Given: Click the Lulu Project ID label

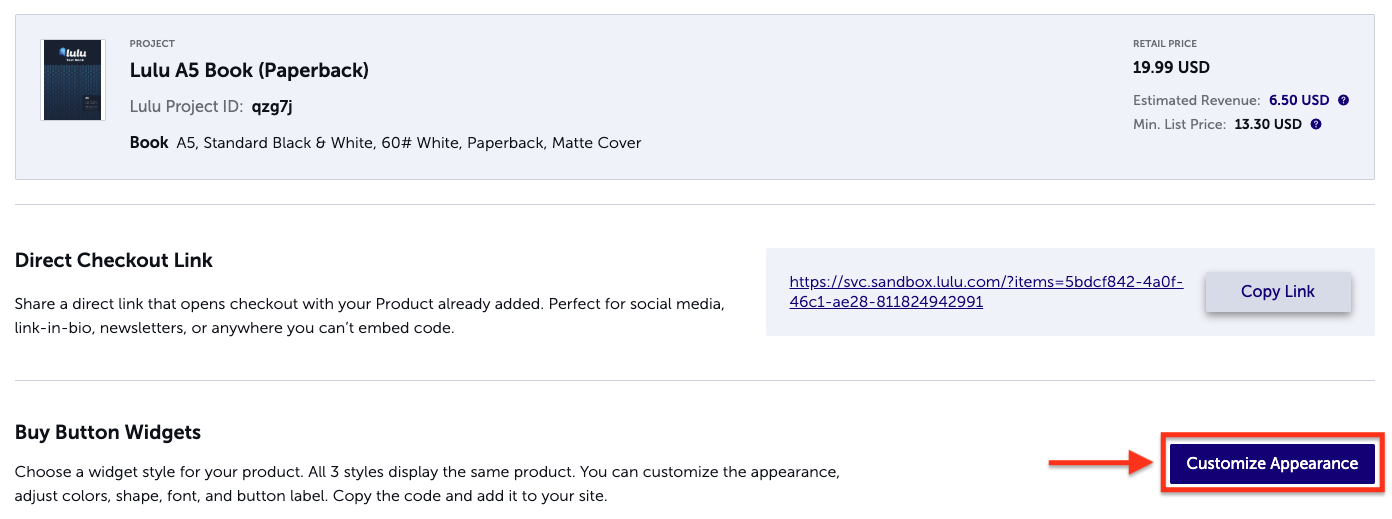Looking at the screenshot, I should [187, 107].
